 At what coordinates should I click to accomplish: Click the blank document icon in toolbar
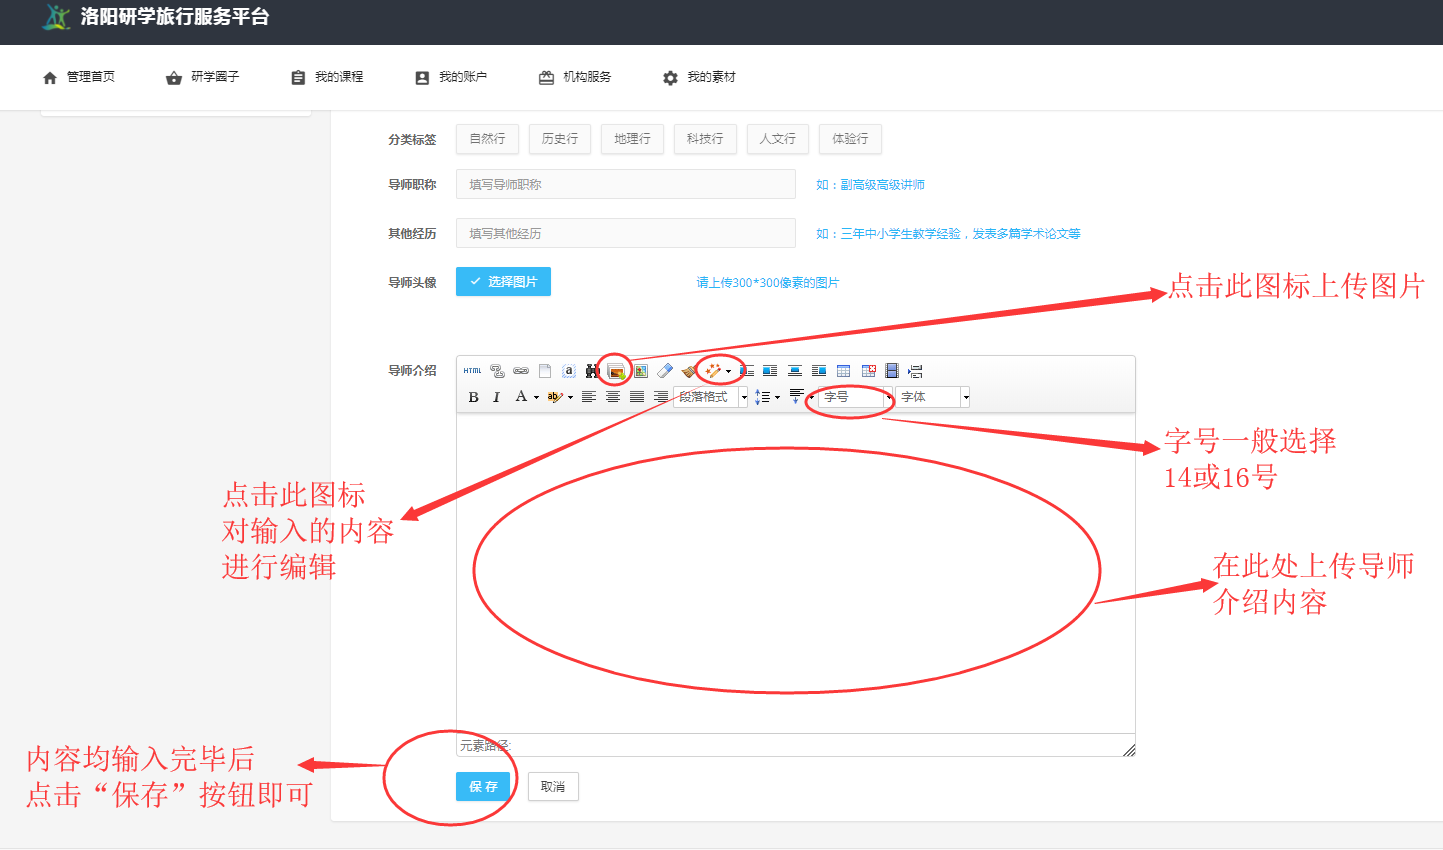pyautogui.click(x=544, y=371)
